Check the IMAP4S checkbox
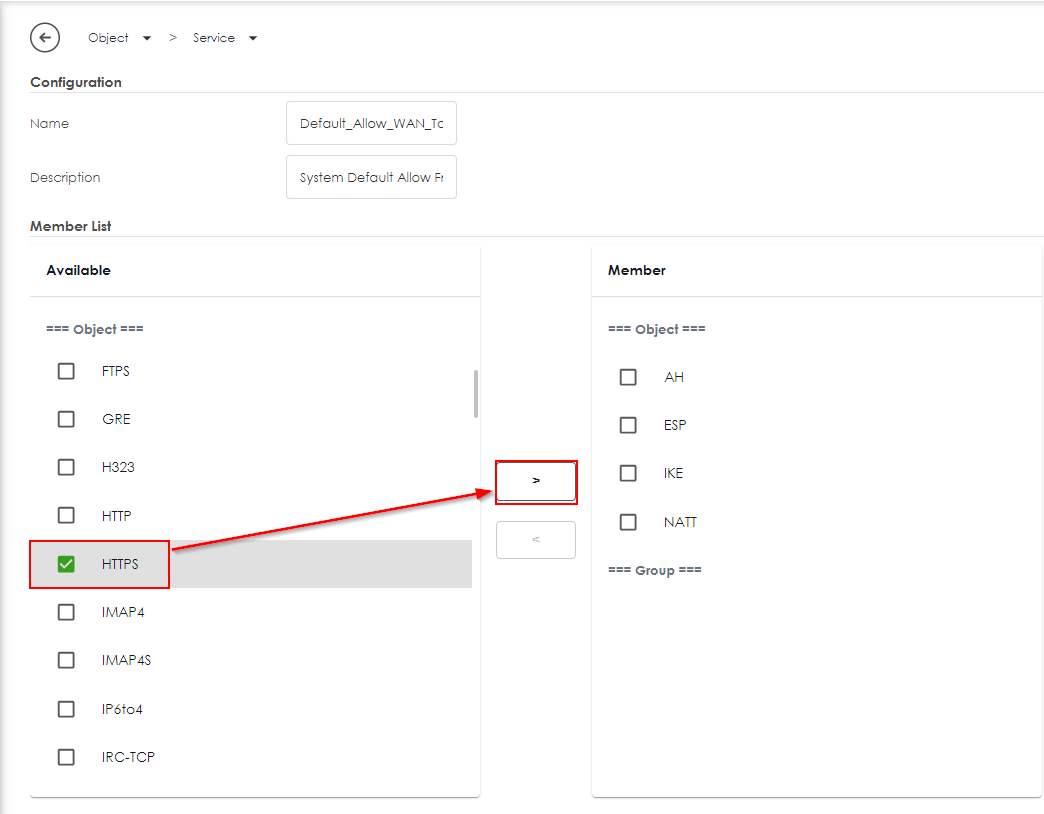The image size is (1044, 814). [x=66, y=660]
